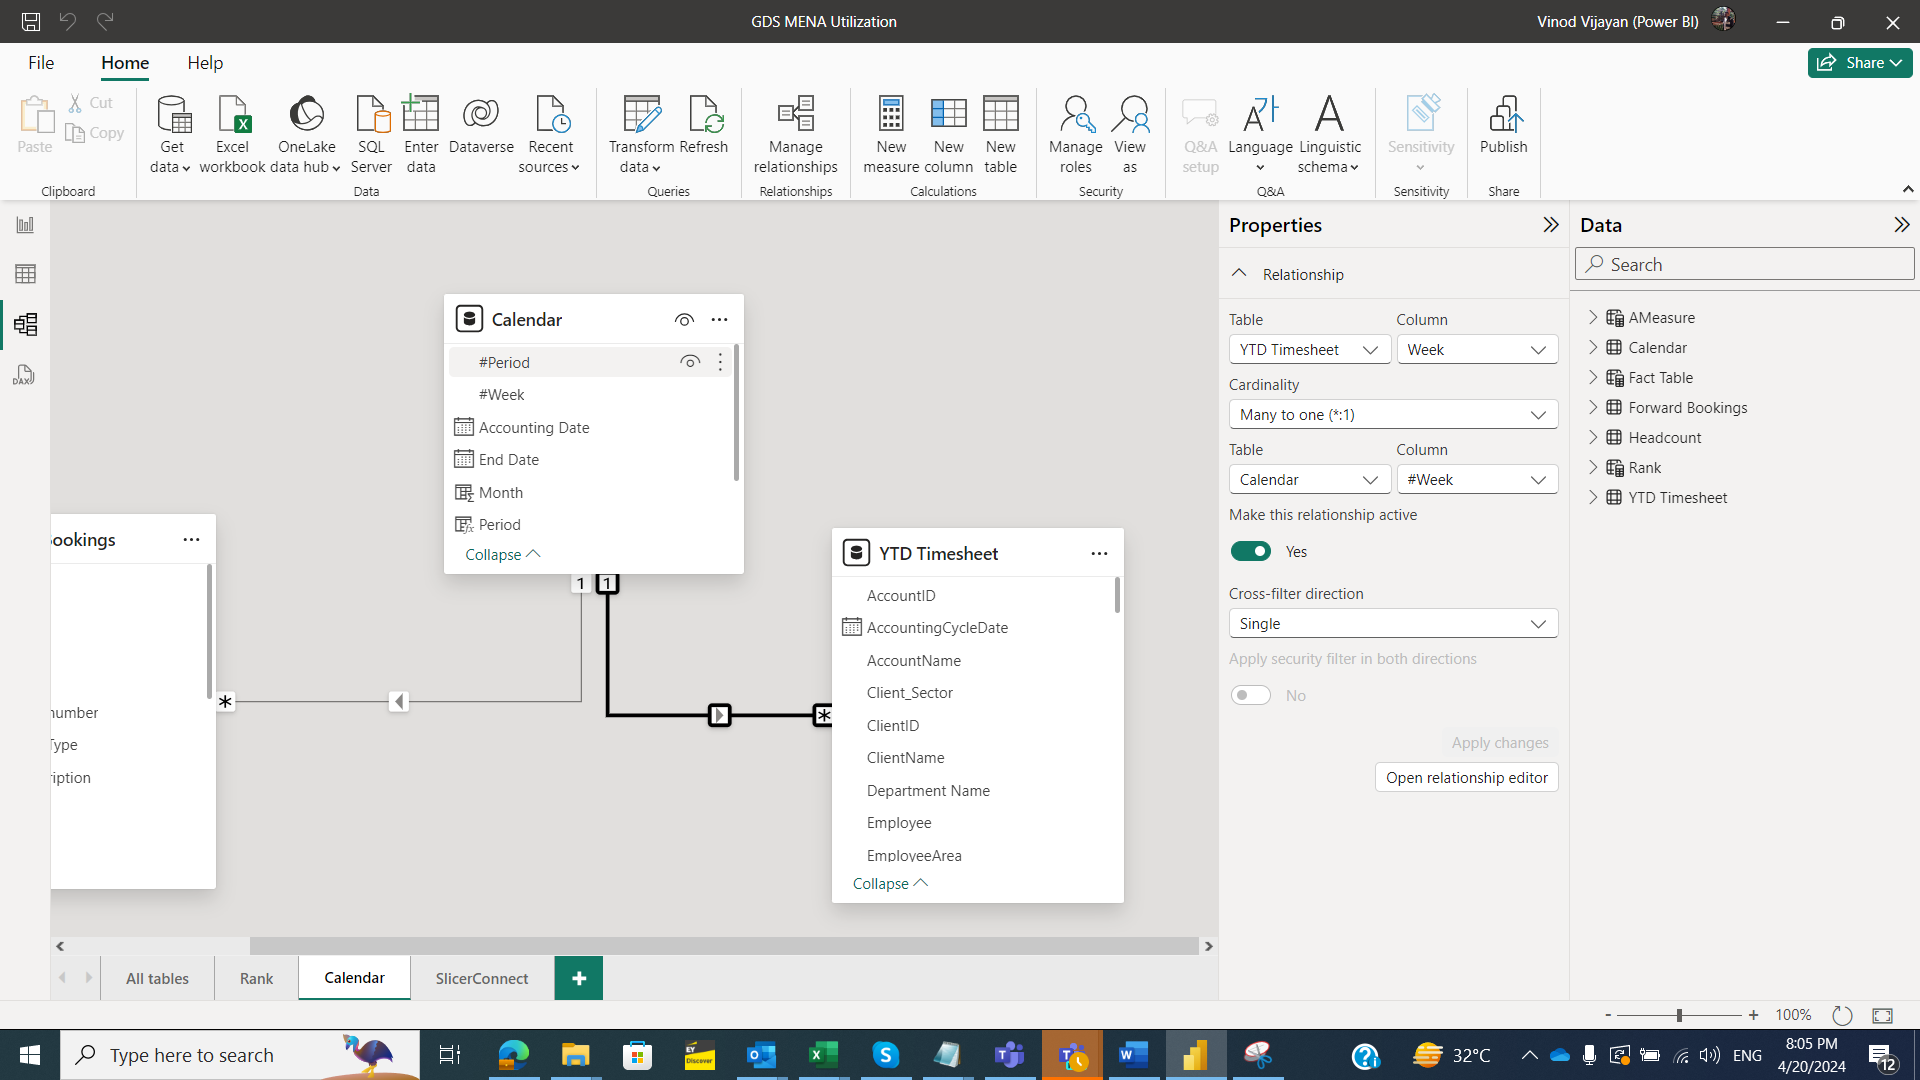
Task: Switch to Table view in sidebar
Action: 25,274
